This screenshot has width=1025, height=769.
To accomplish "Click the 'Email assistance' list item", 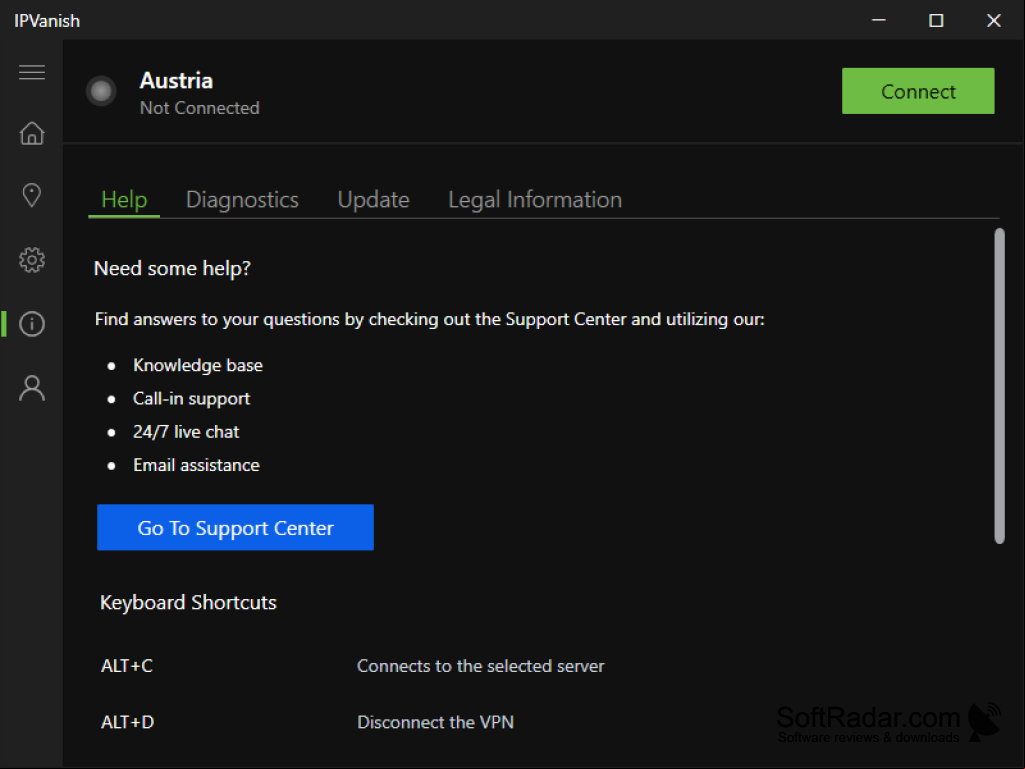I will 197,465.
